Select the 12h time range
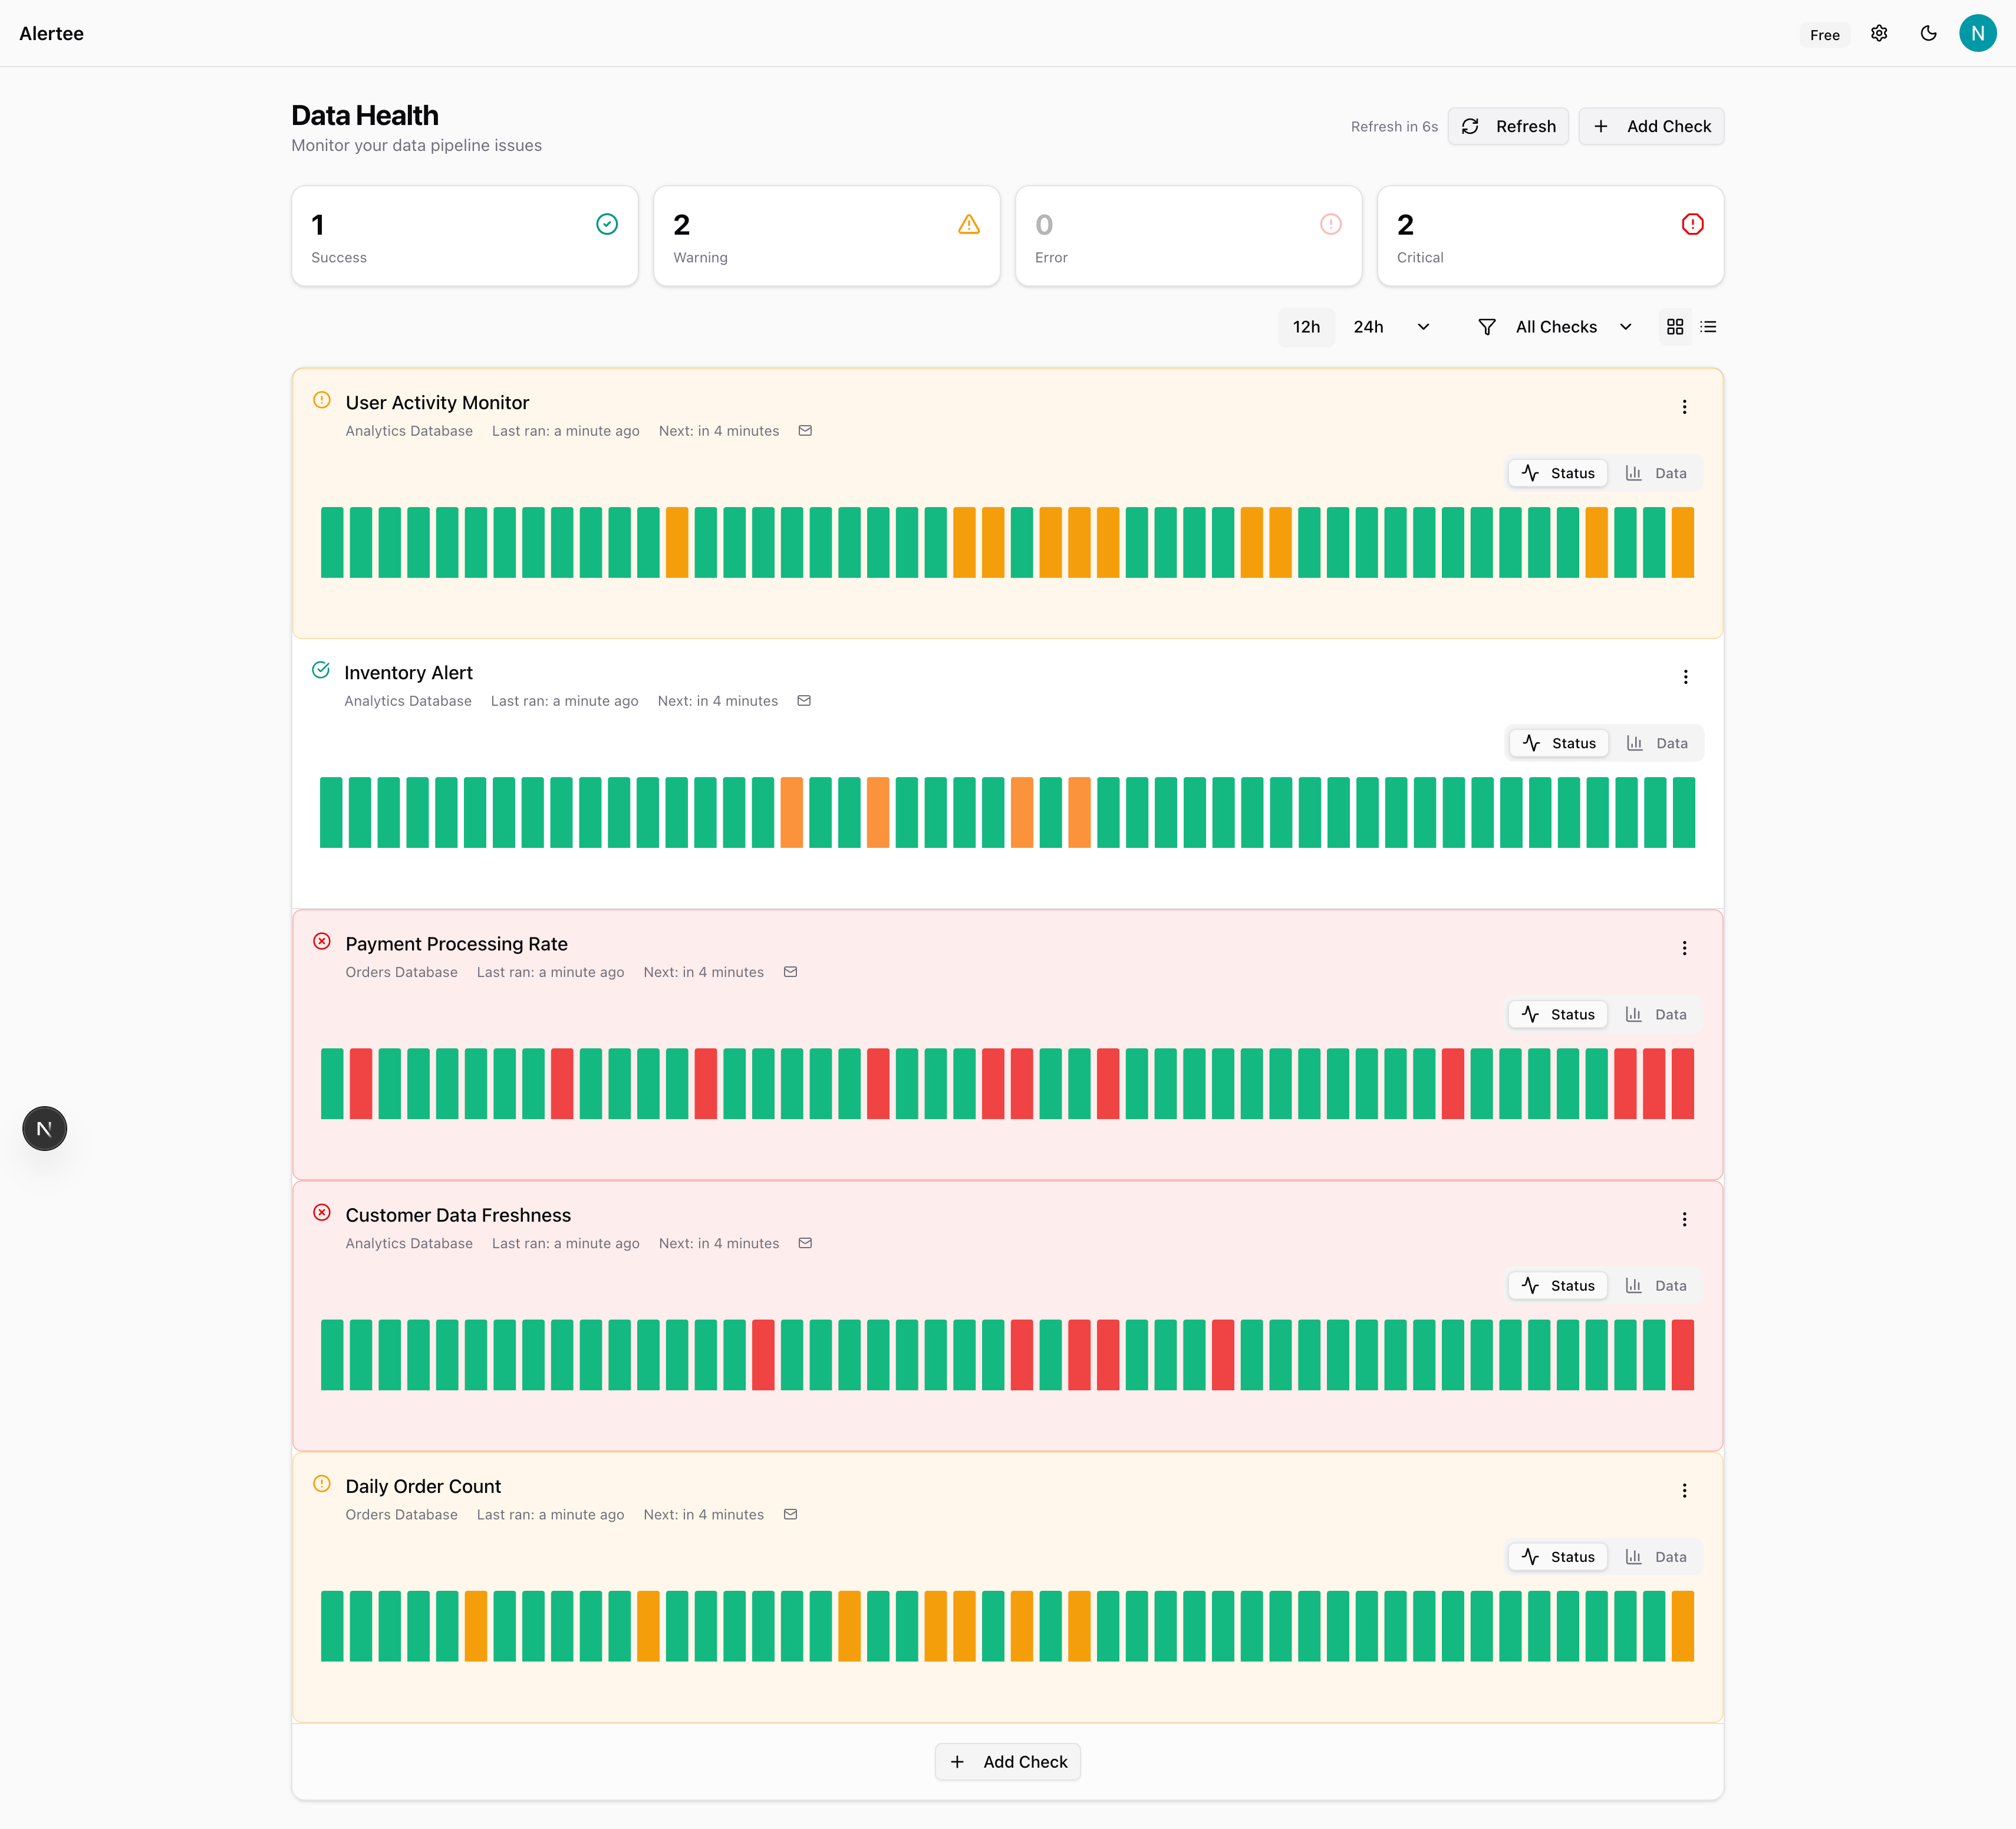The height and width of the screenshot is (1829, 2016). 1306,327
